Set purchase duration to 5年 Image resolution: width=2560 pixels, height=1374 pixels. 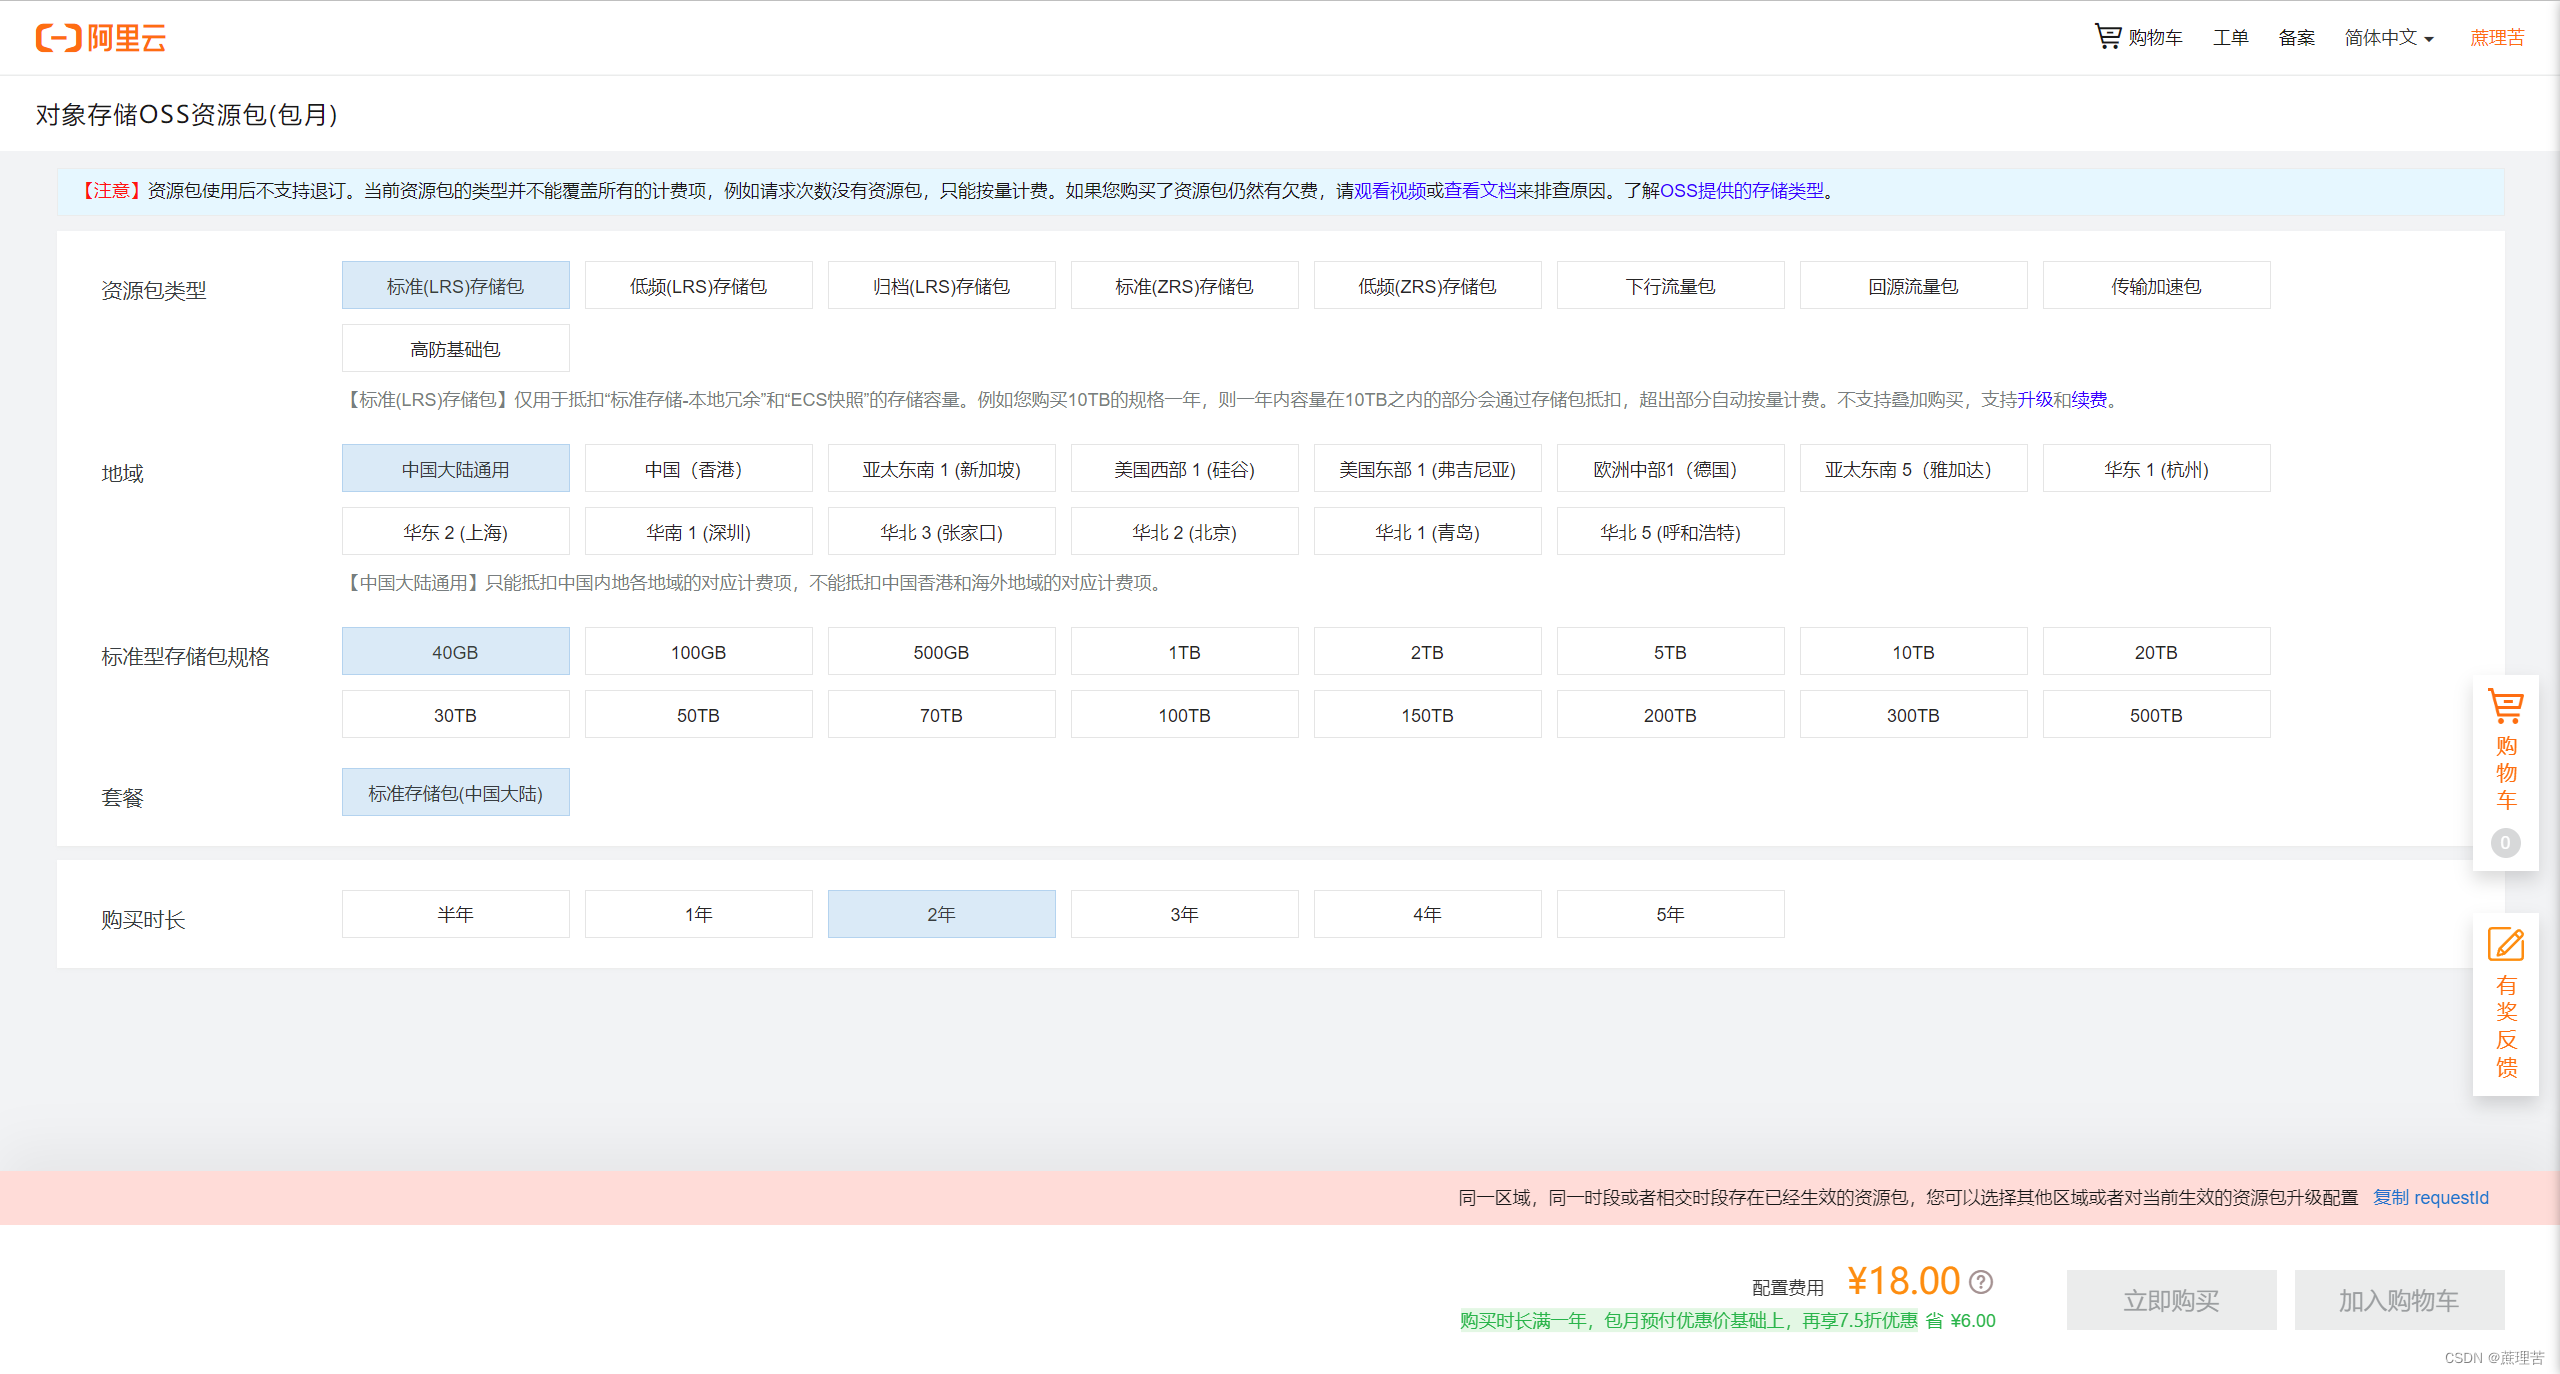point(1671,915)
